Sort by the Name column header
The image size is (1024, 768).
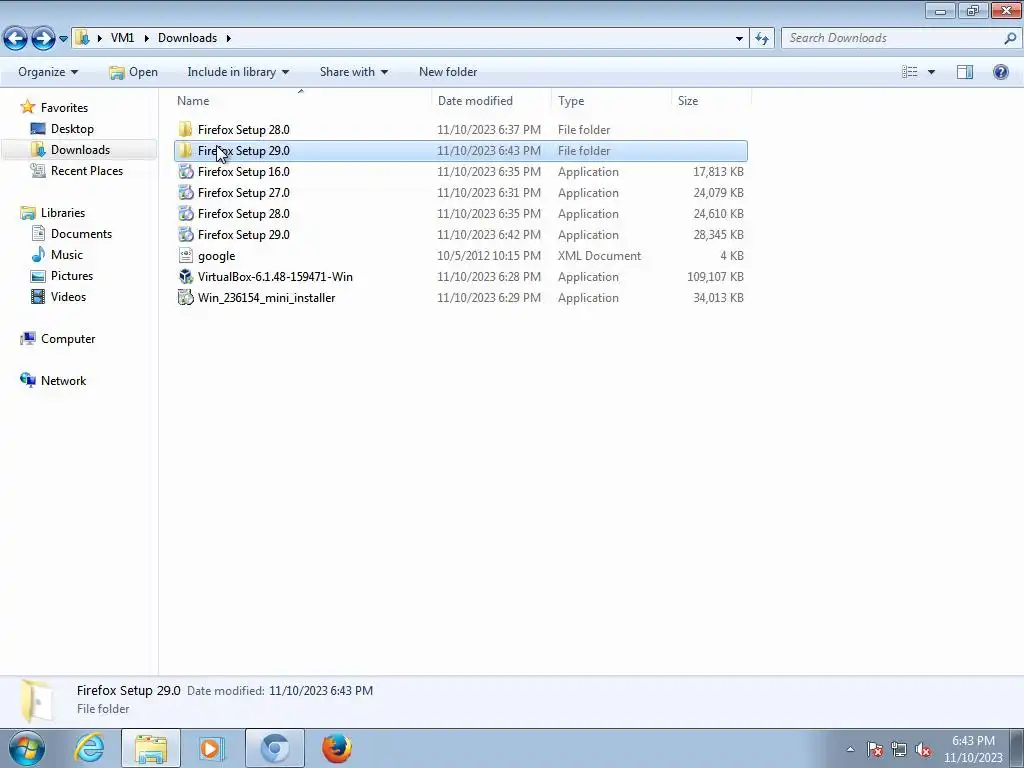pos(193,101)
